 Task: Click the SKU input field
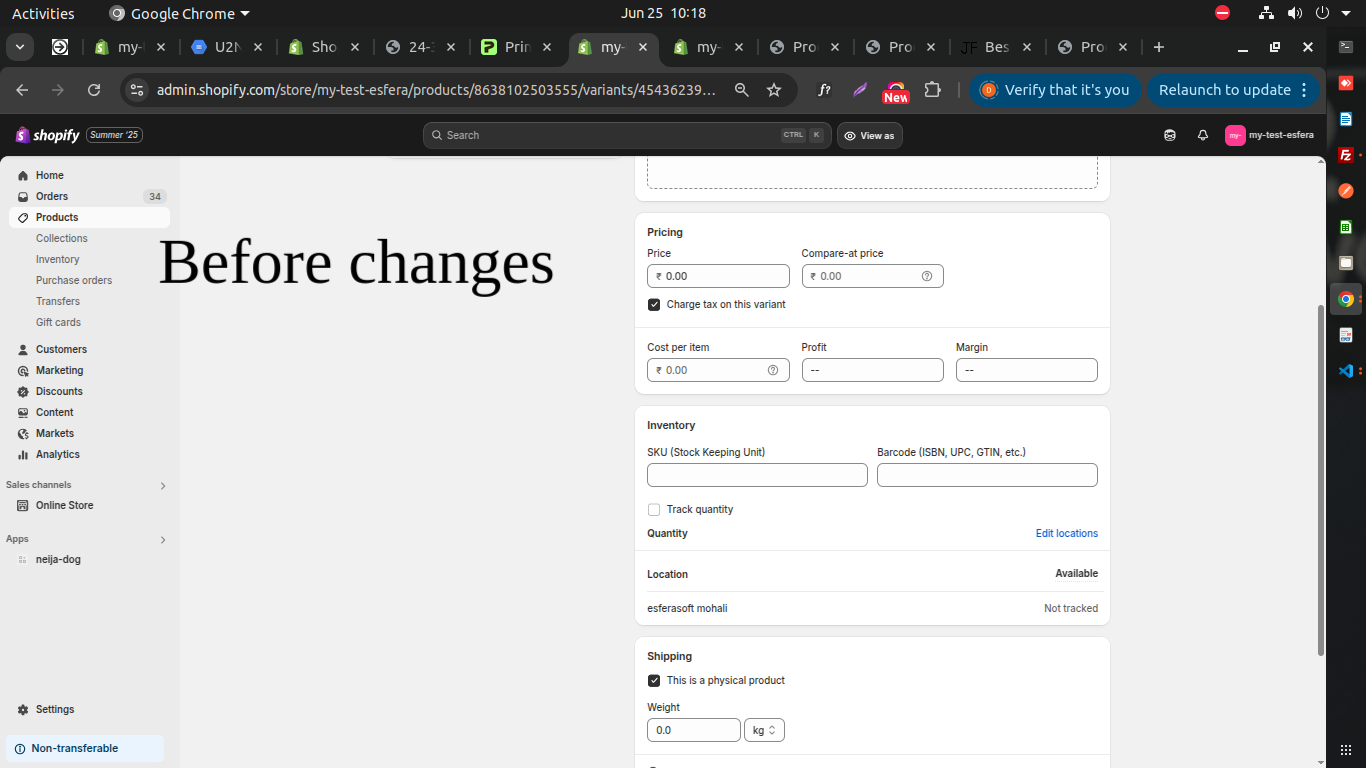757,475
